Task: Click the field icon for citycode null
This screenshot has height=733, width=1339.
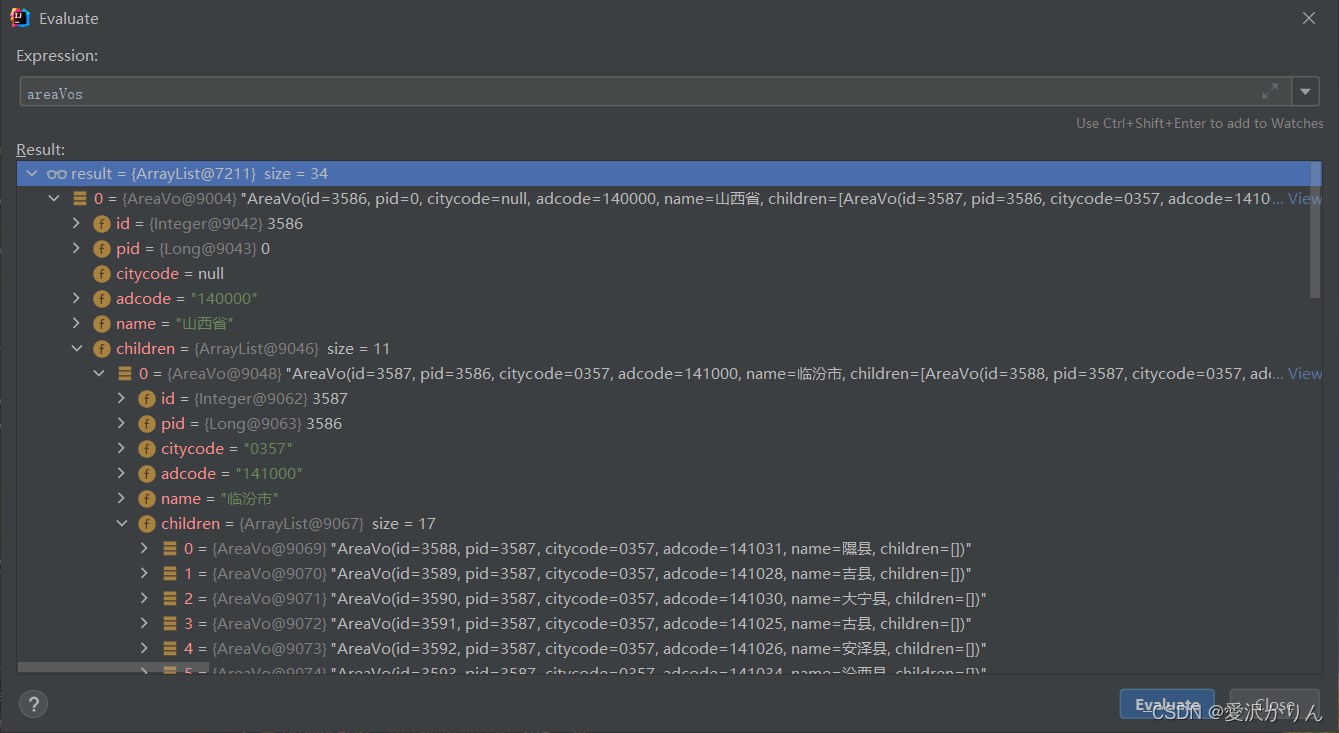Action: pyautogui.click(x=101, y=274)
